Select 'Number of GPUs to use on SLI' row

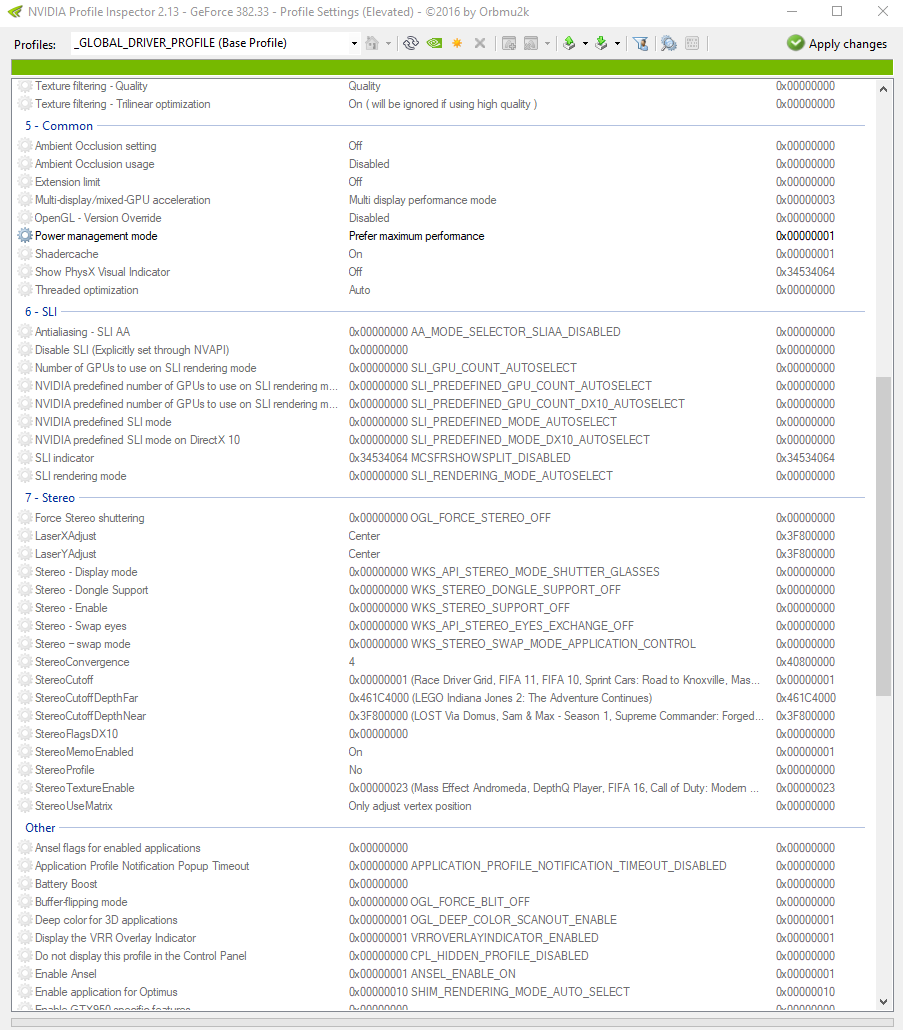[443, 368]
